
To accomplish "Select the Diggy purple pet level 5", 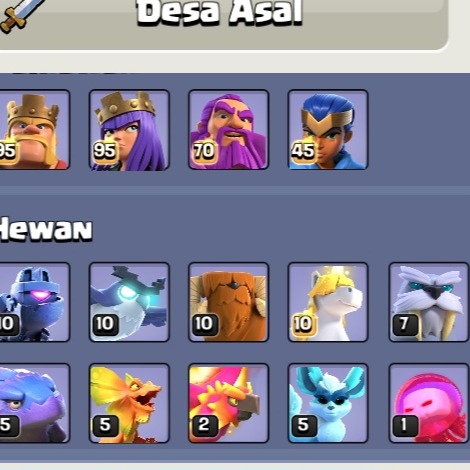I will click(34, 403).
